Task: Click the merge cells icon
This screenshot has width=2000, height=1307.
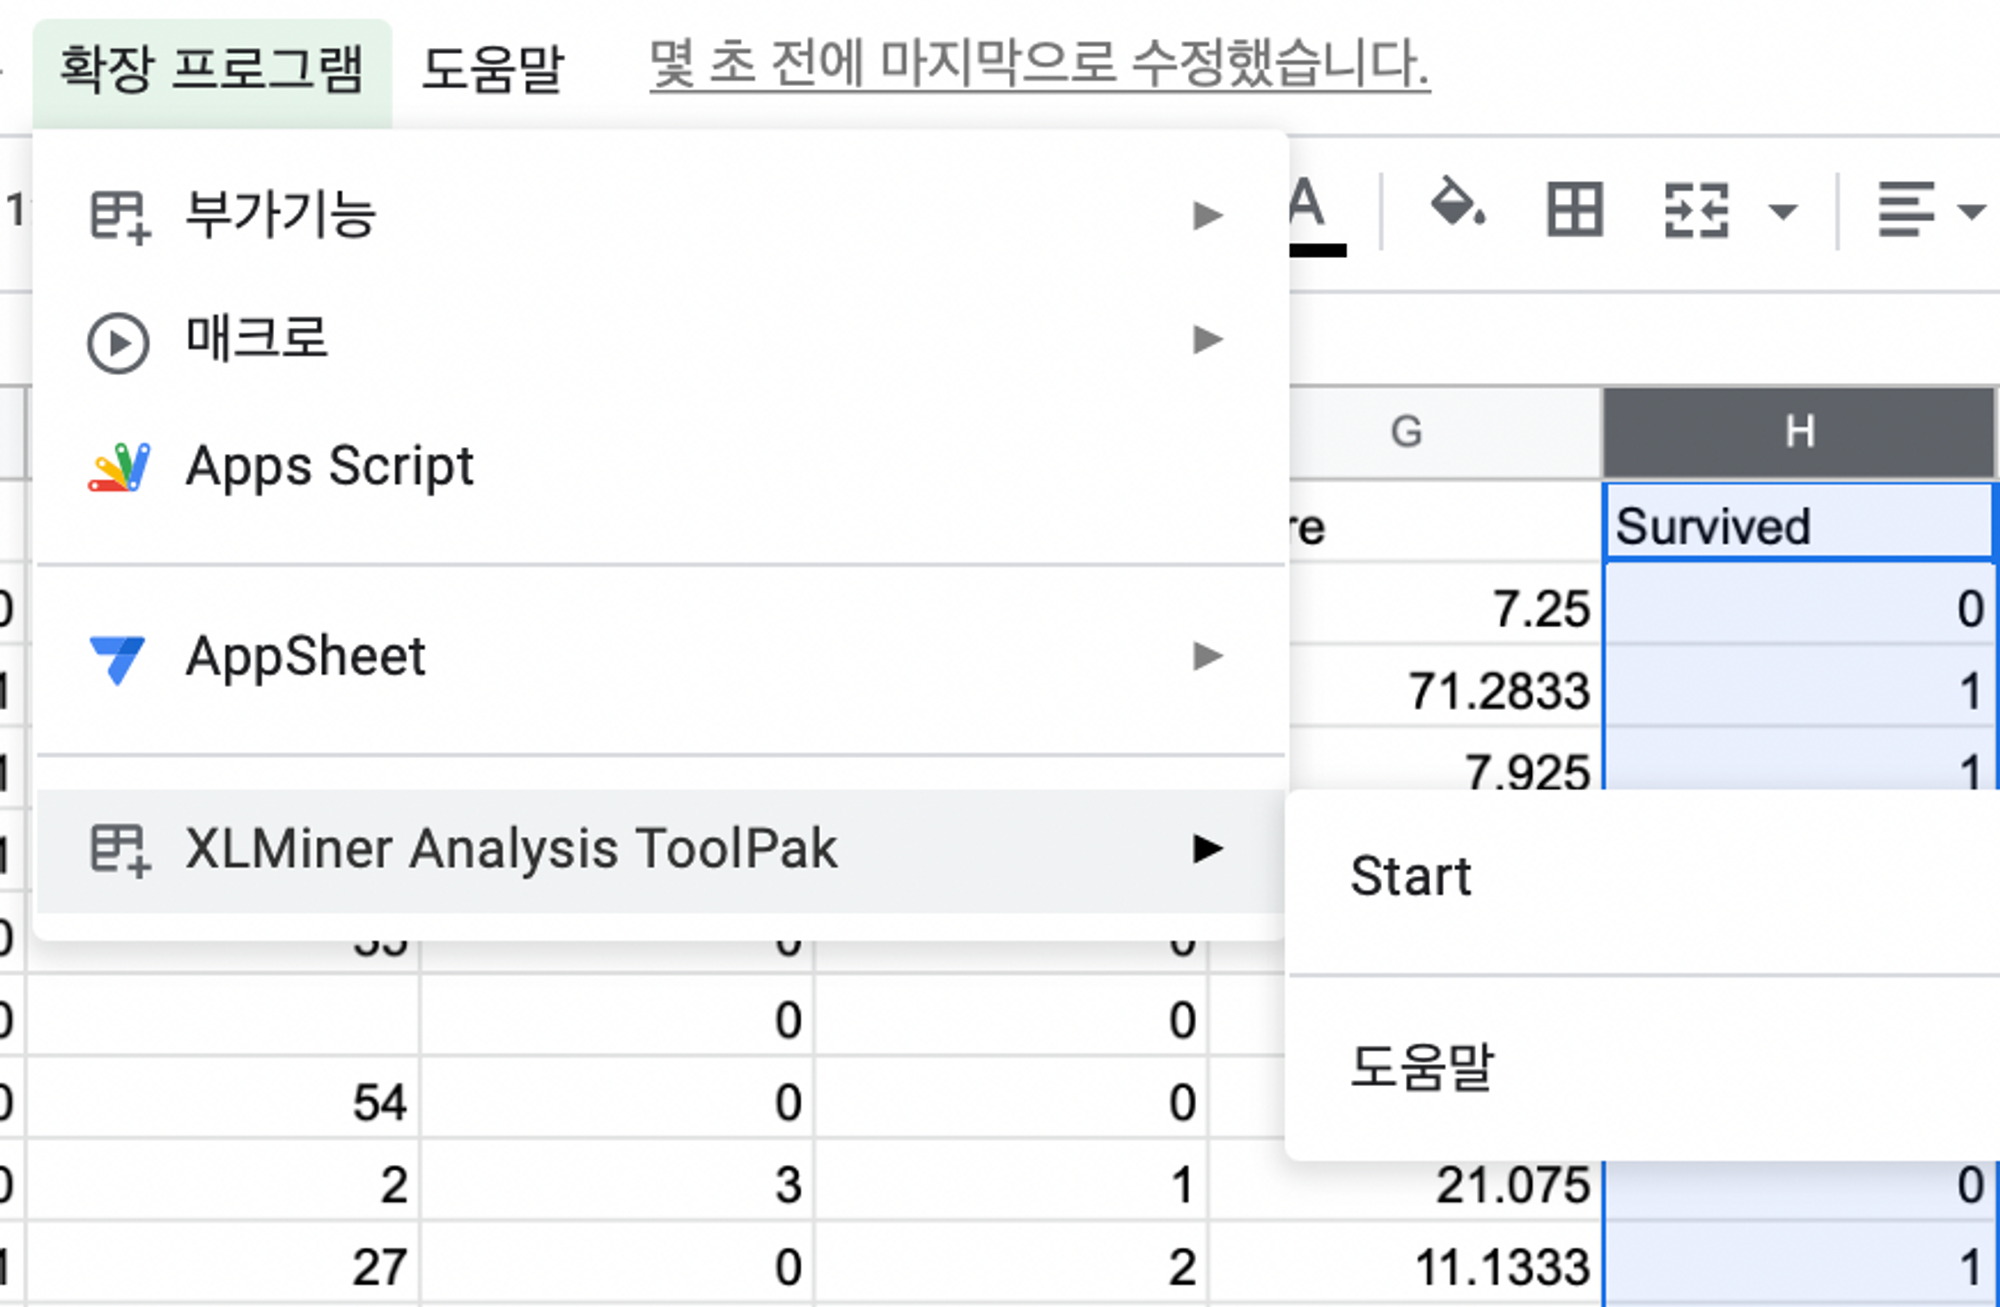Action: click(1696, 210)
